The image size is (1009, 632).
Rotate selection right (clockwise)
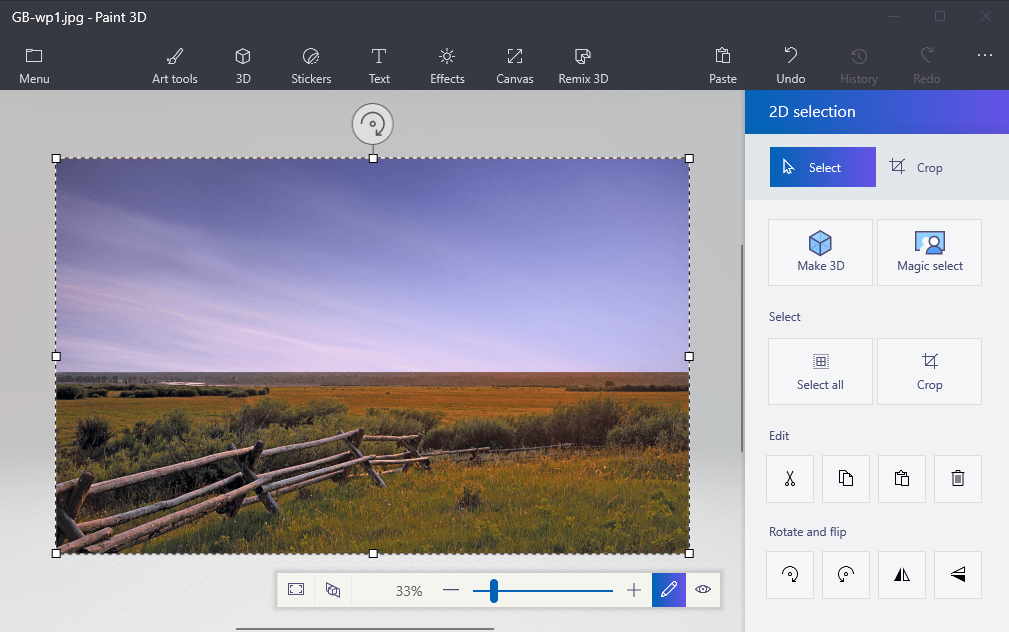pyautogui.click(x=790, y=575)
